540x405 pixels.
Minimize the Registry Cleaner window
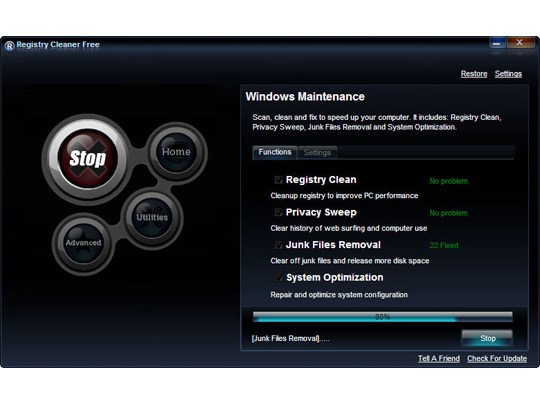497,43
